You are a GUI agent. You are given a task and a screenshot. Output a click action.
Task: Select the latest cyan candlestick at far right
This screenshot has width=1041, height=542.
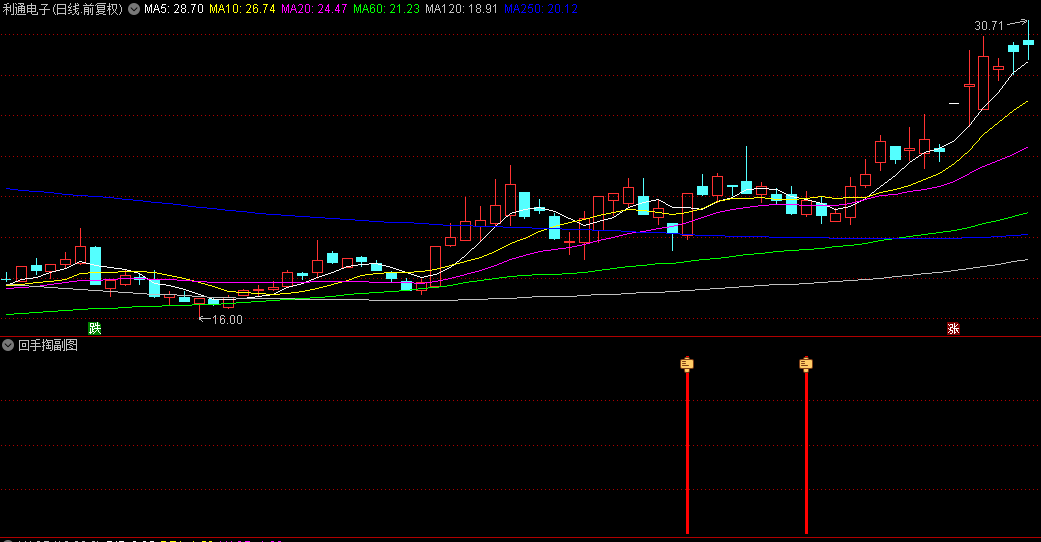[1028, 41]
